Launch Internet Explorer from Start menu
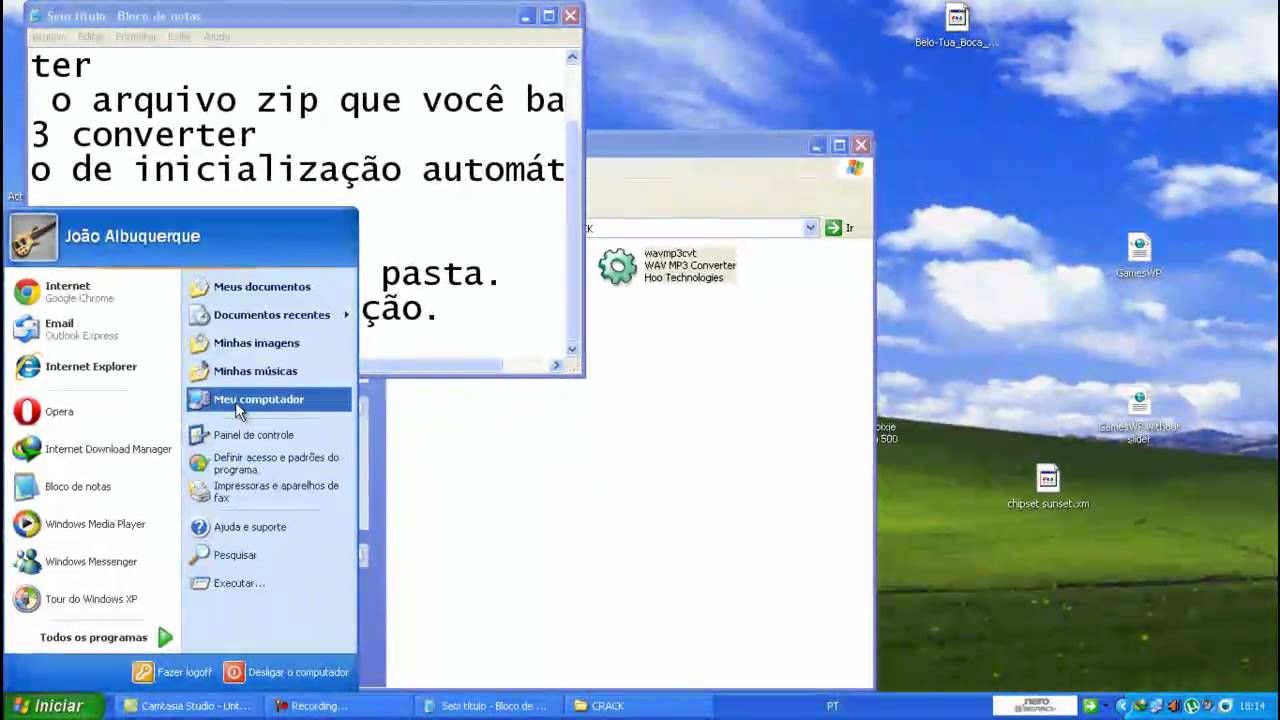The height and width of the screenshot is (720, 1280). (x=93, y=367)
